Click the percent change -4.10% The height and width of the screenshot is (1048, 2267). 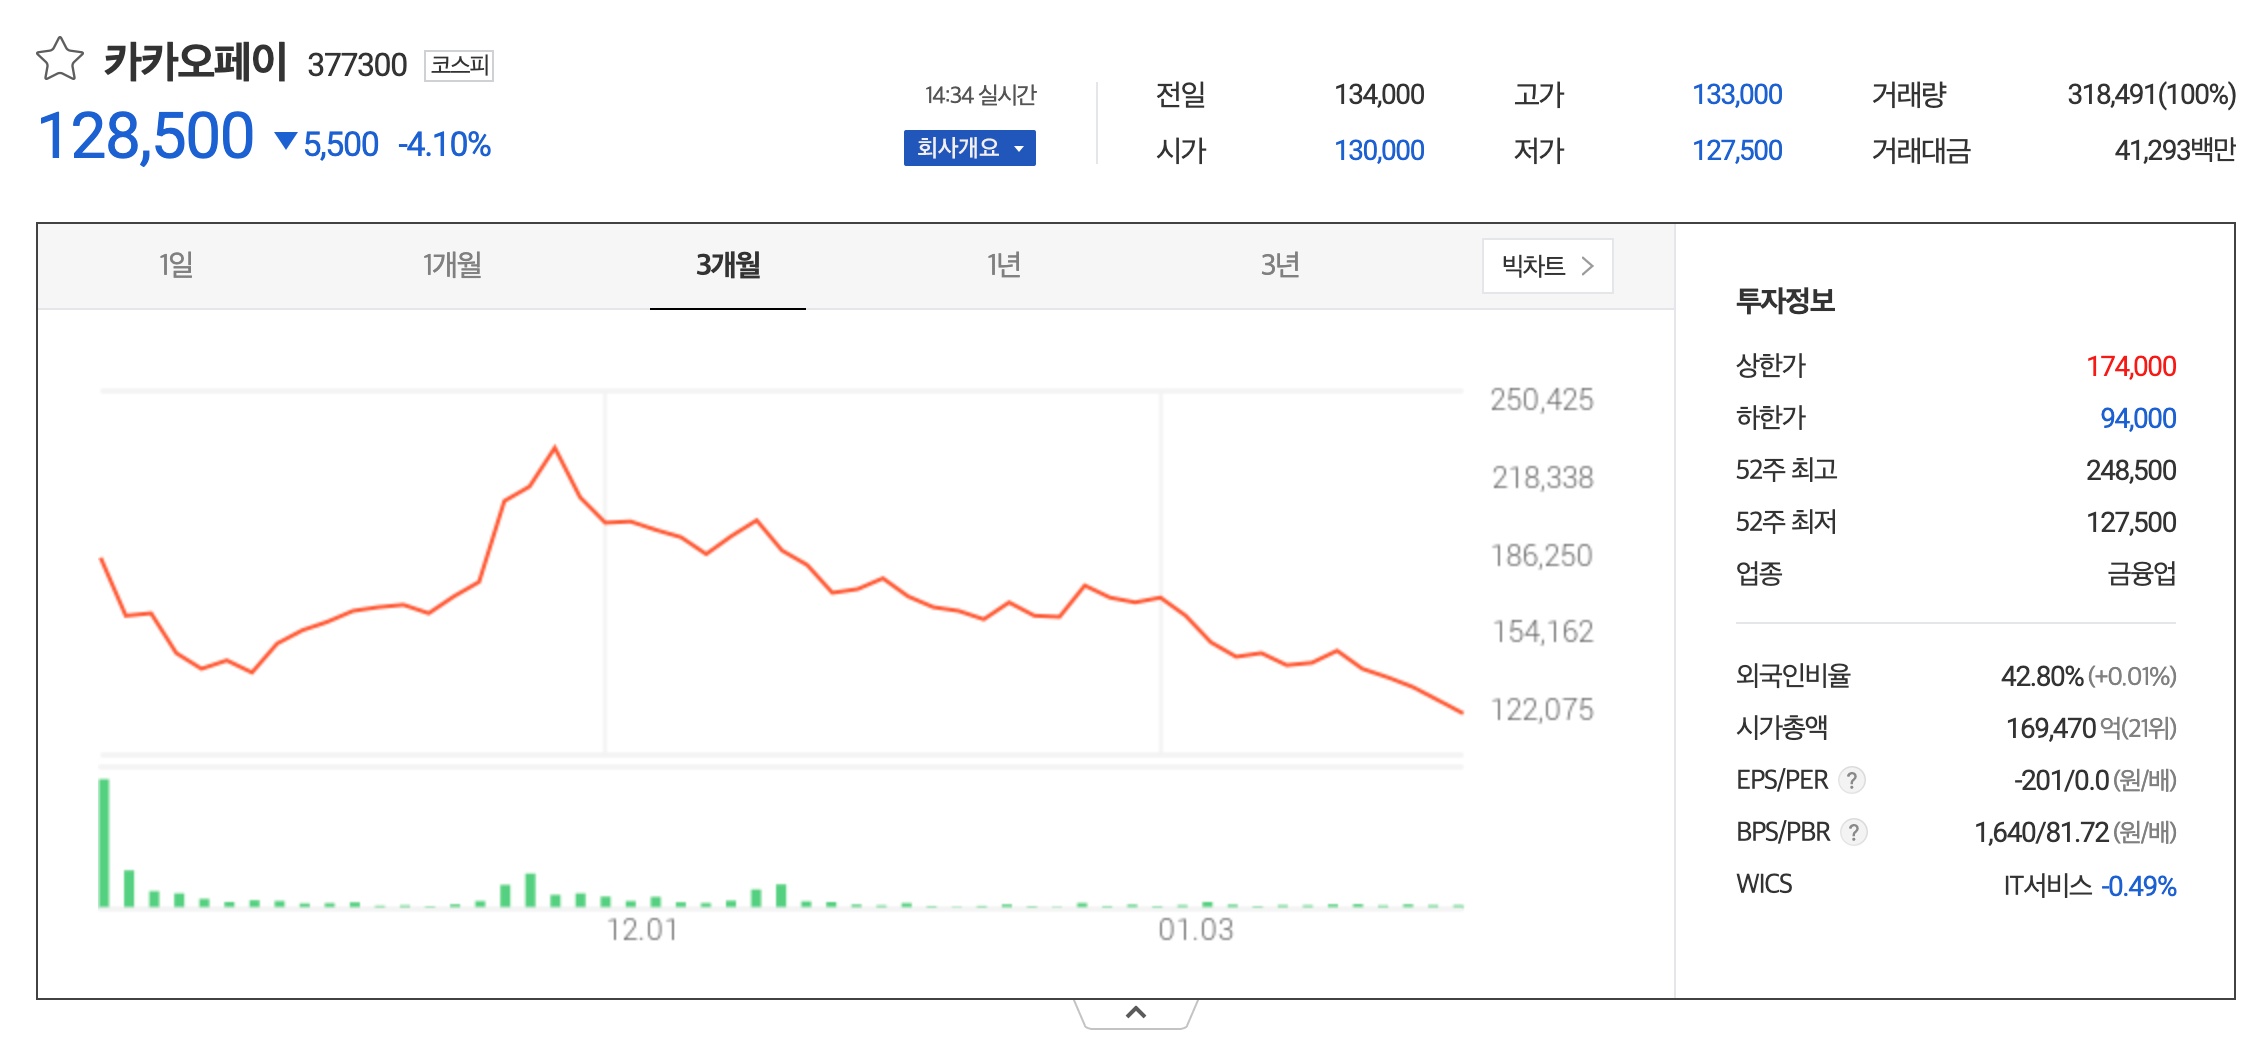pyautogui.click(x=444, y=145)
